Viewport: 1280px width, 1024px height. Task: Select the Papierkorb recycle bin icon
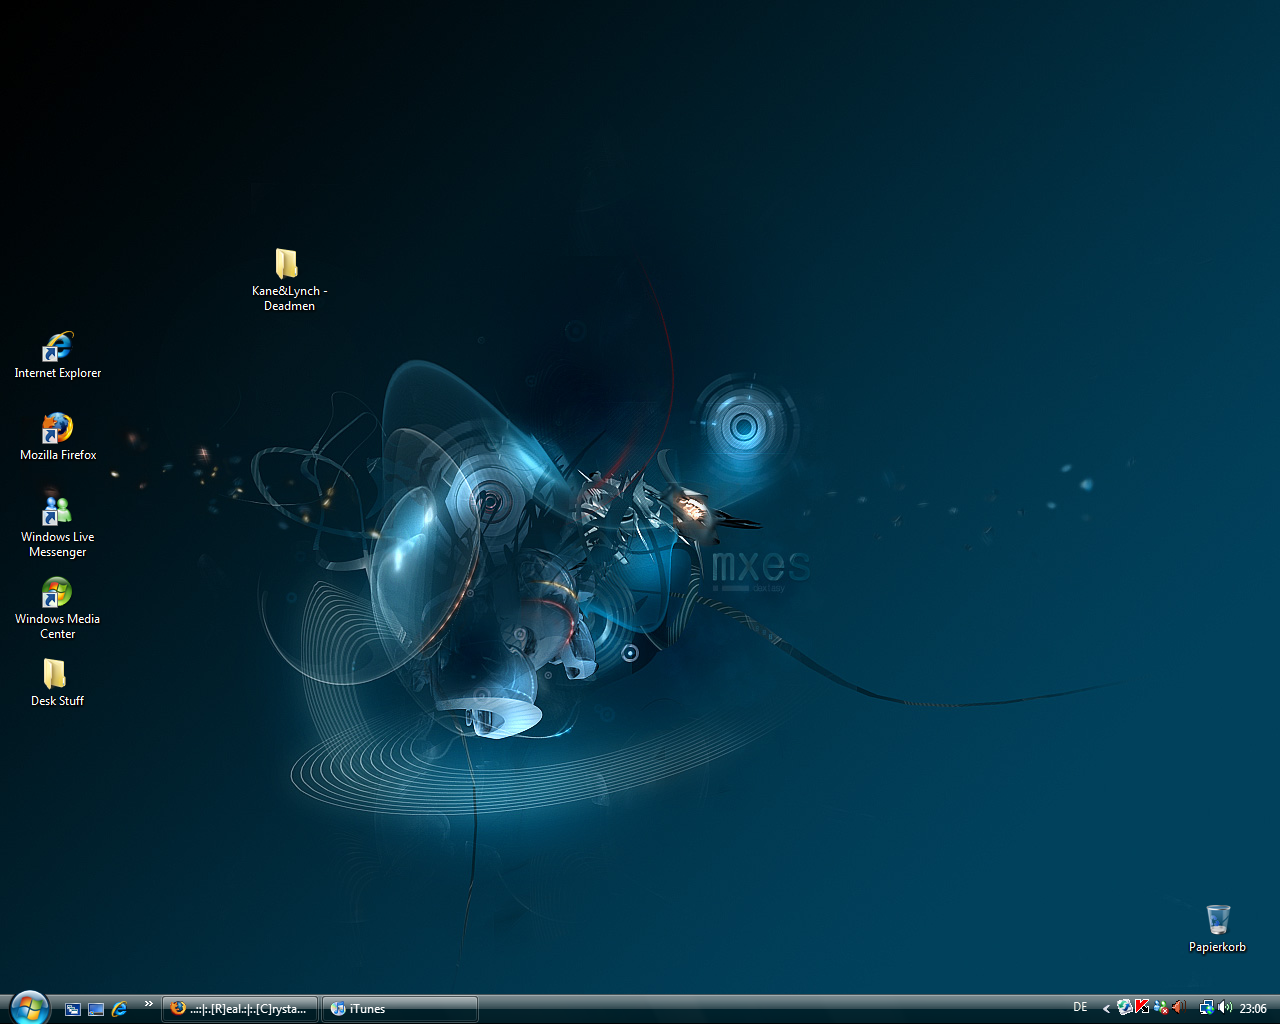coord(1217,928)
